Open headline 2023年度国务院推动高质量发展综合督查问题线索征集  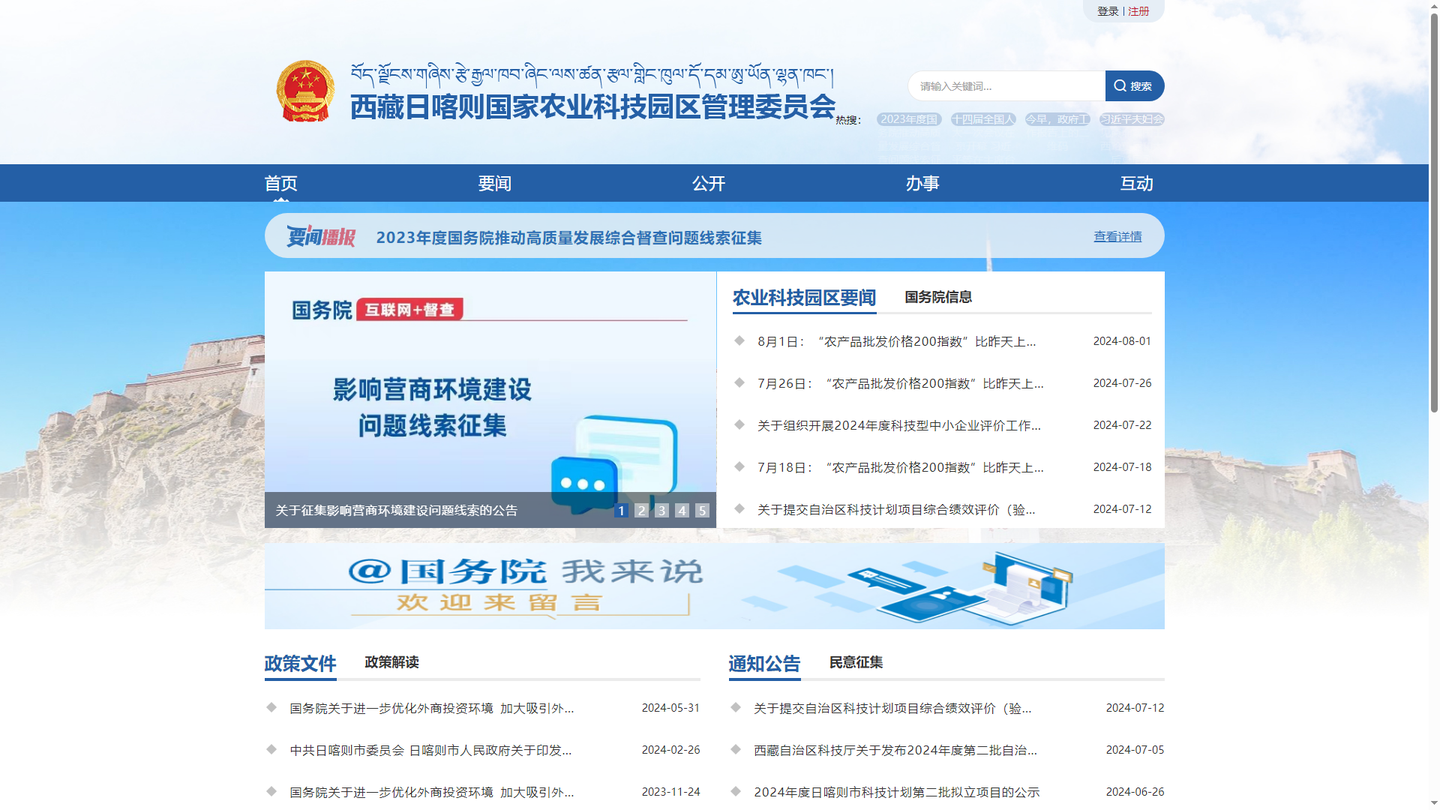pyautogui.click(x=569, y=238)
